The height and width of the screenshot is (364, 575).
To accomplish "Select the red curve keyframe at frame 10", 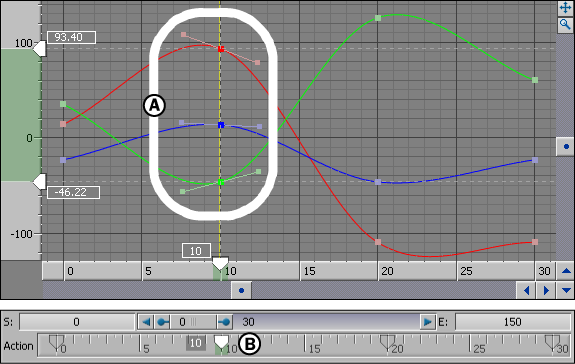I will 221,49.
